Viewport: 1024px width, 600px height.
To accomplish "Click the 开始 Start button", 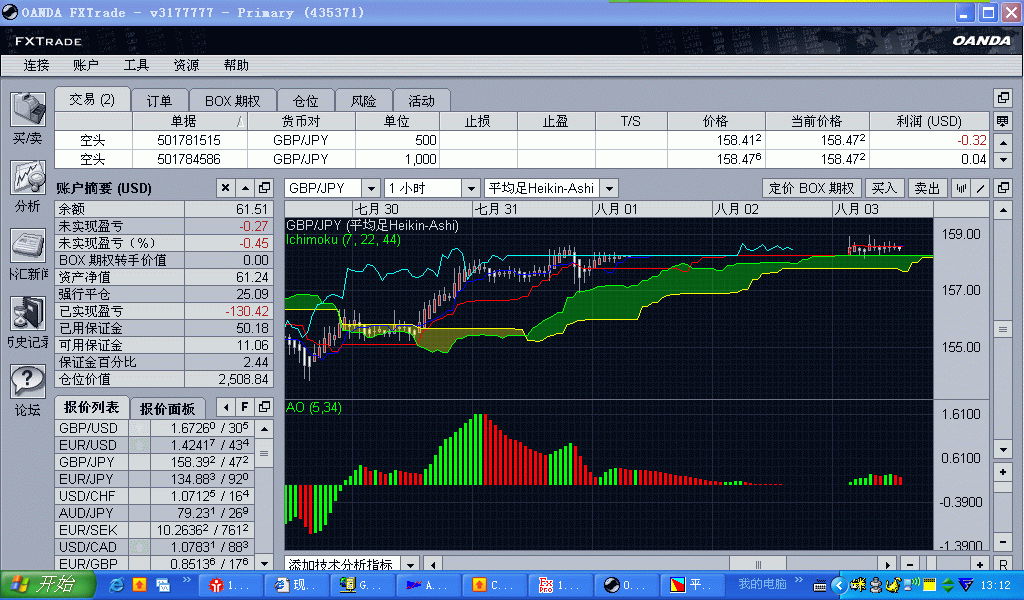I will point(48,584).
